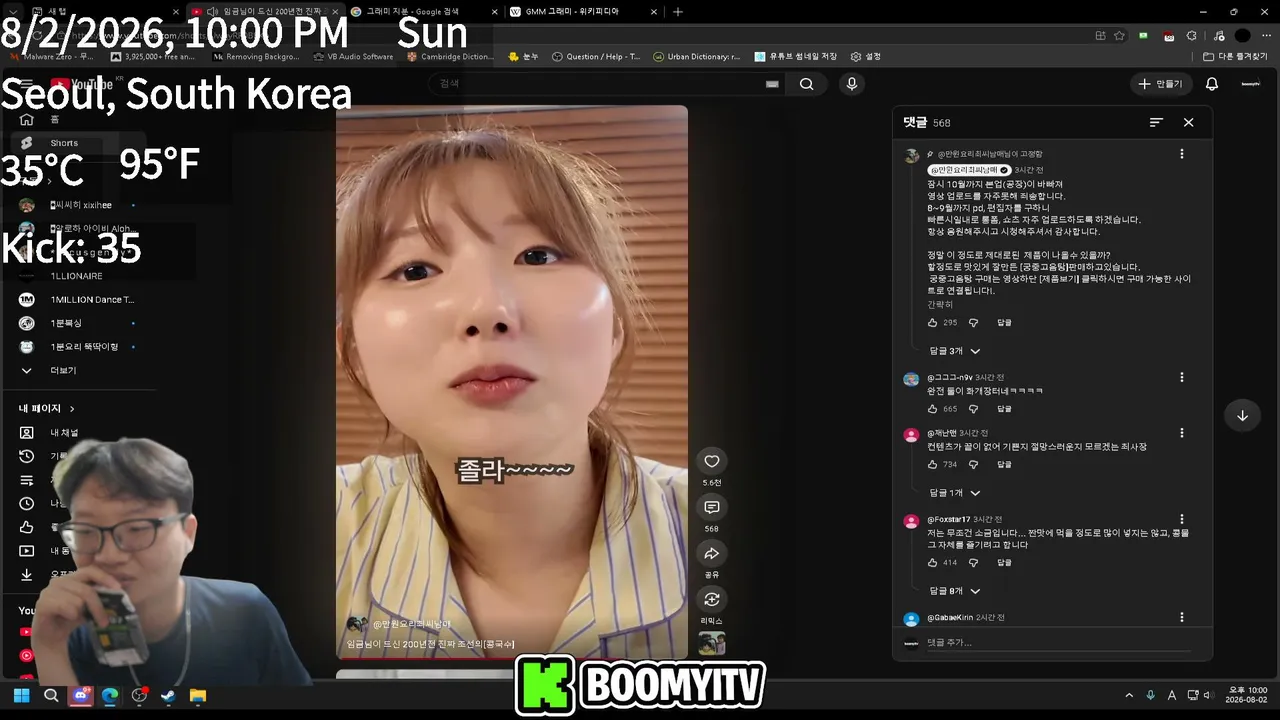Image resolution: width=1280 pixels, height=720 pixels.
Task: Like @Foxstar17's comment with 414 likes
Action: coord(932,563)
